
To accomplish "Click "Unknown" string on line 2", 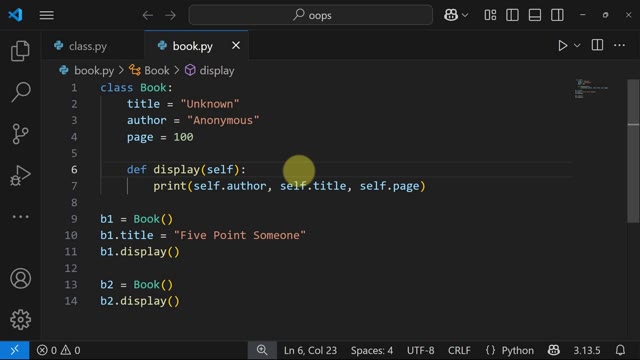I will (210, 104).
